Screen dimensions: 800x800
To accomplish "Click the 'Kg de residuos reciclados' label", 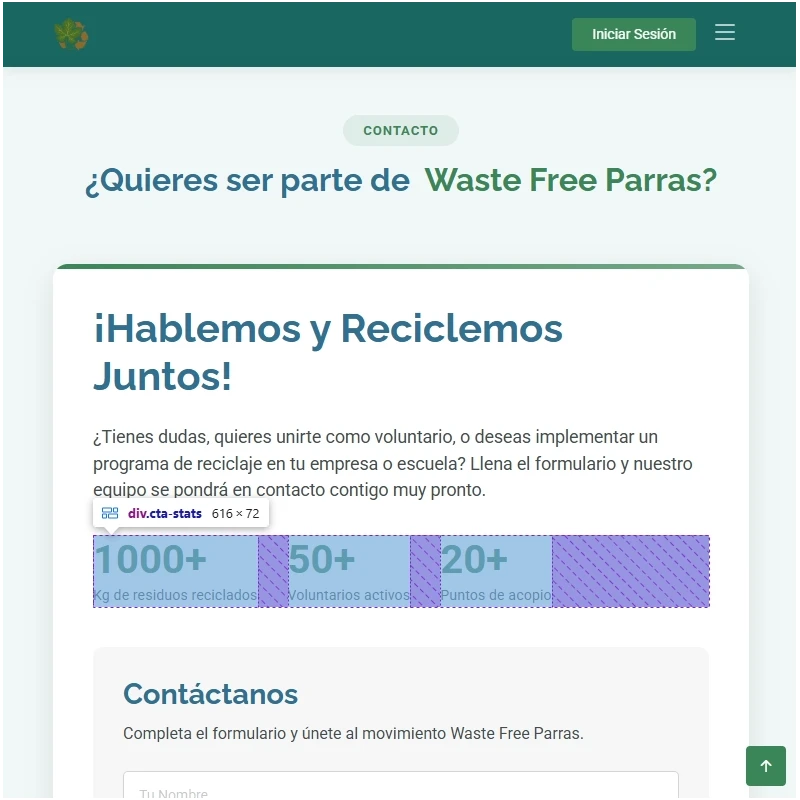I will pyautogui.click(x=175, y=595).
